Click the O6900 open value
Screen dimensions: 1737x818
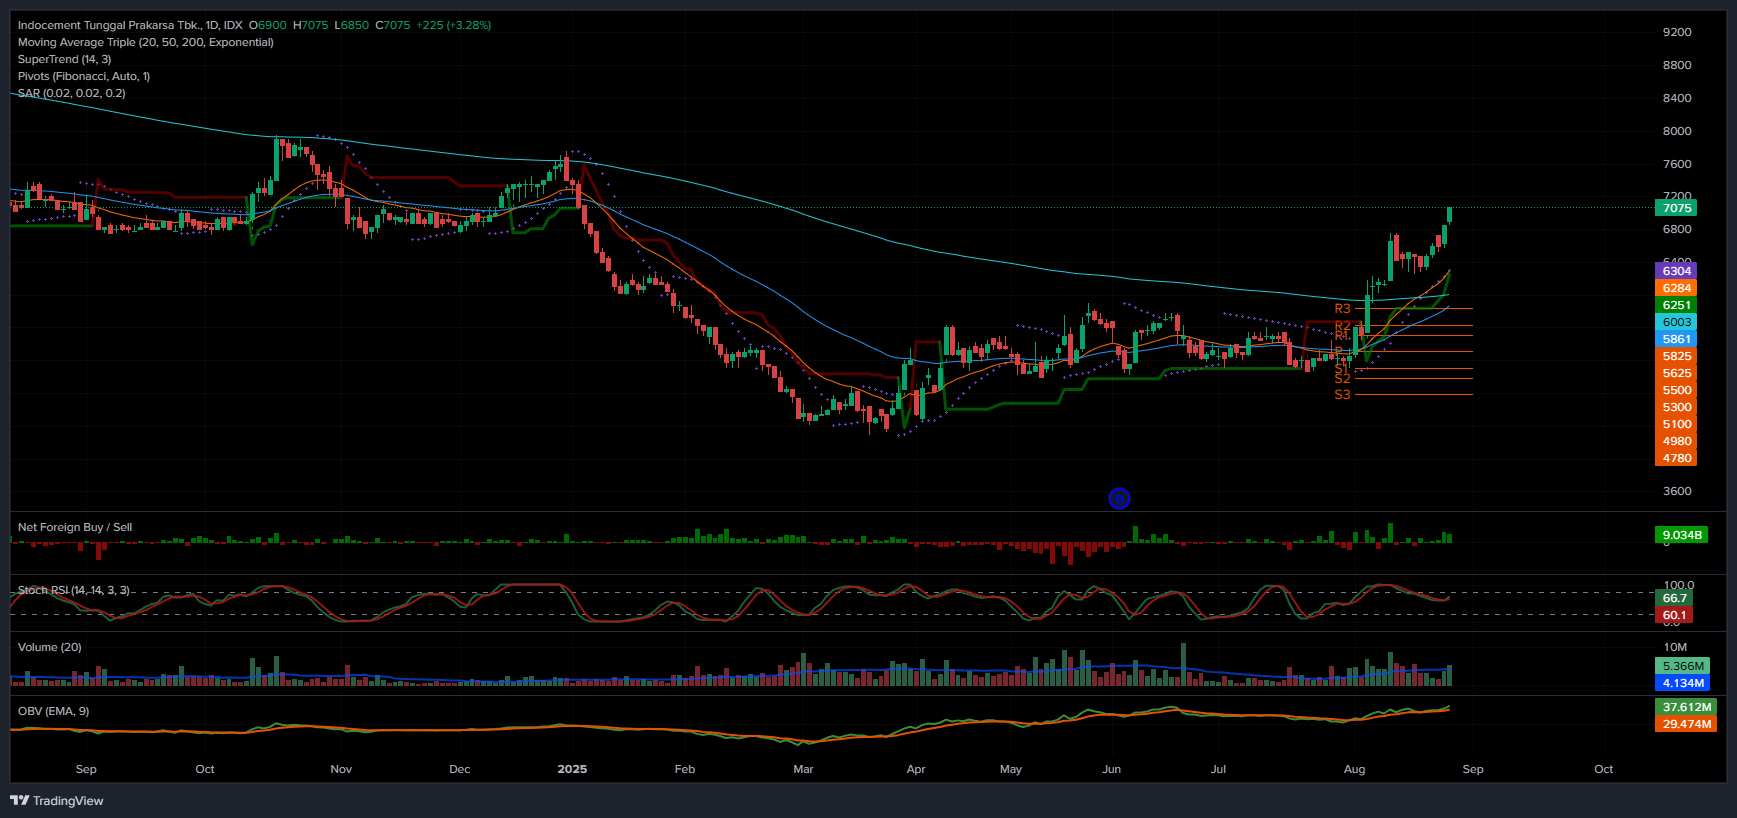click(x=268, y=25)
